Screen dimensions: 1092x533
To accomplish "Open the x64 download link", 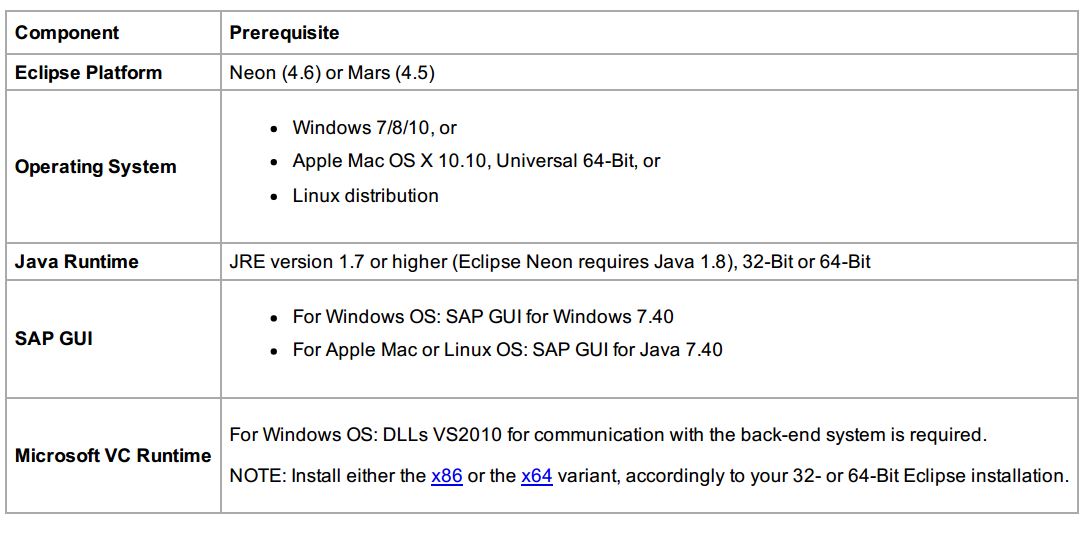I will coord(536,477).
